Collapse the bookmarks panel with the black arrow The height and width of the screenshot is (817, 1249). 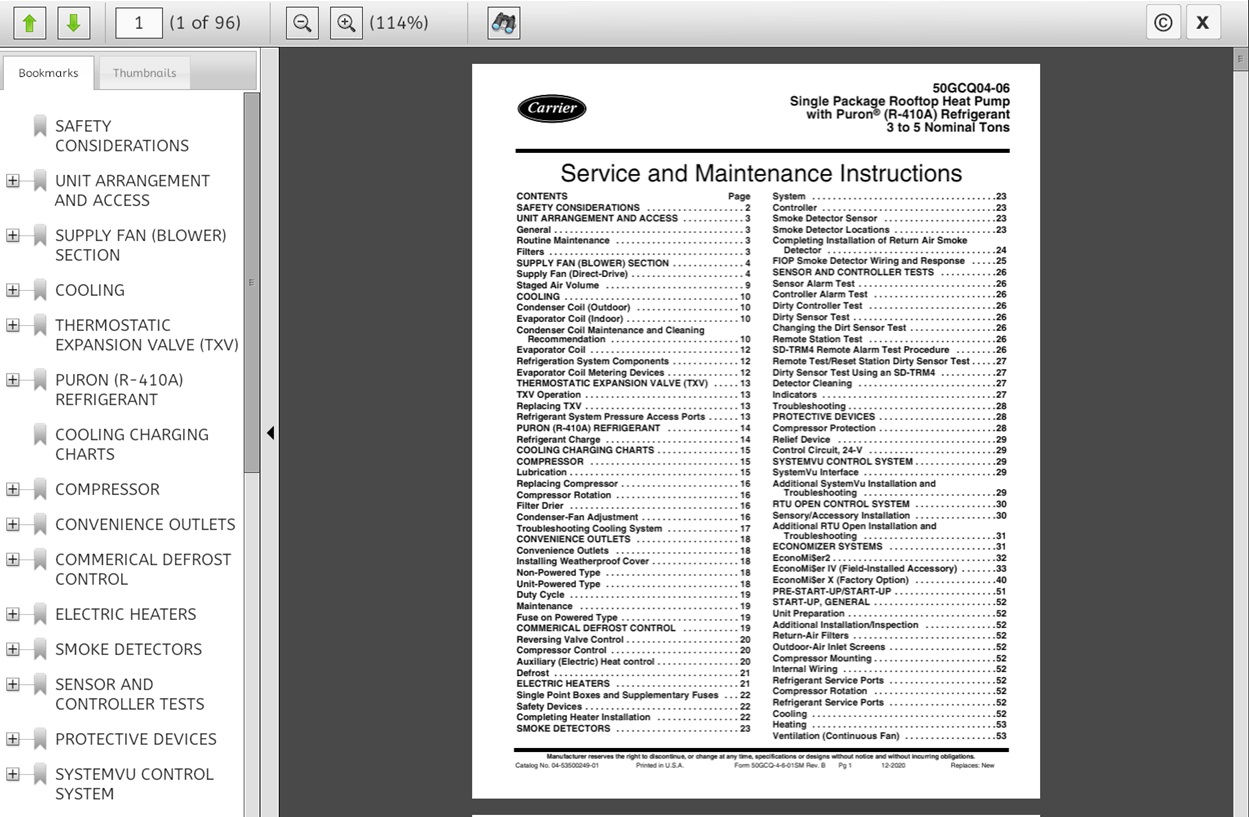(270, 433)
